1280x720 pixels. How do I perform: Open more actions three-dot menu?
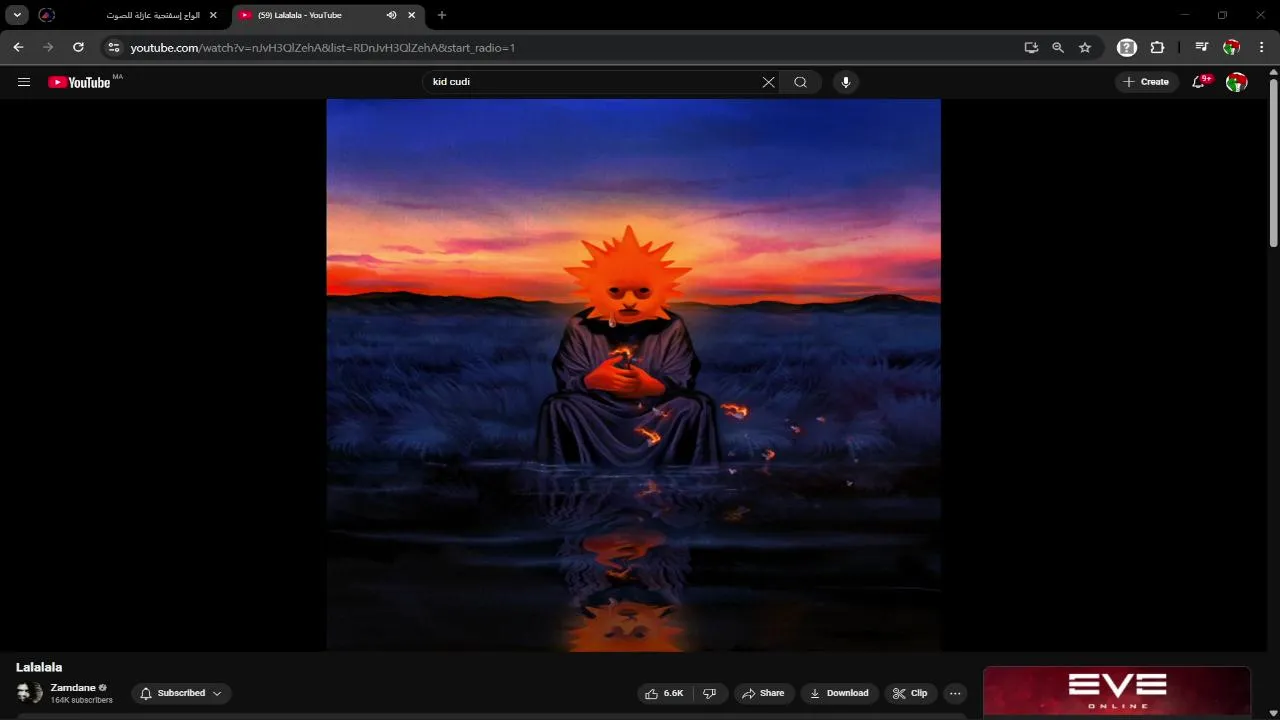pos(955,693)
